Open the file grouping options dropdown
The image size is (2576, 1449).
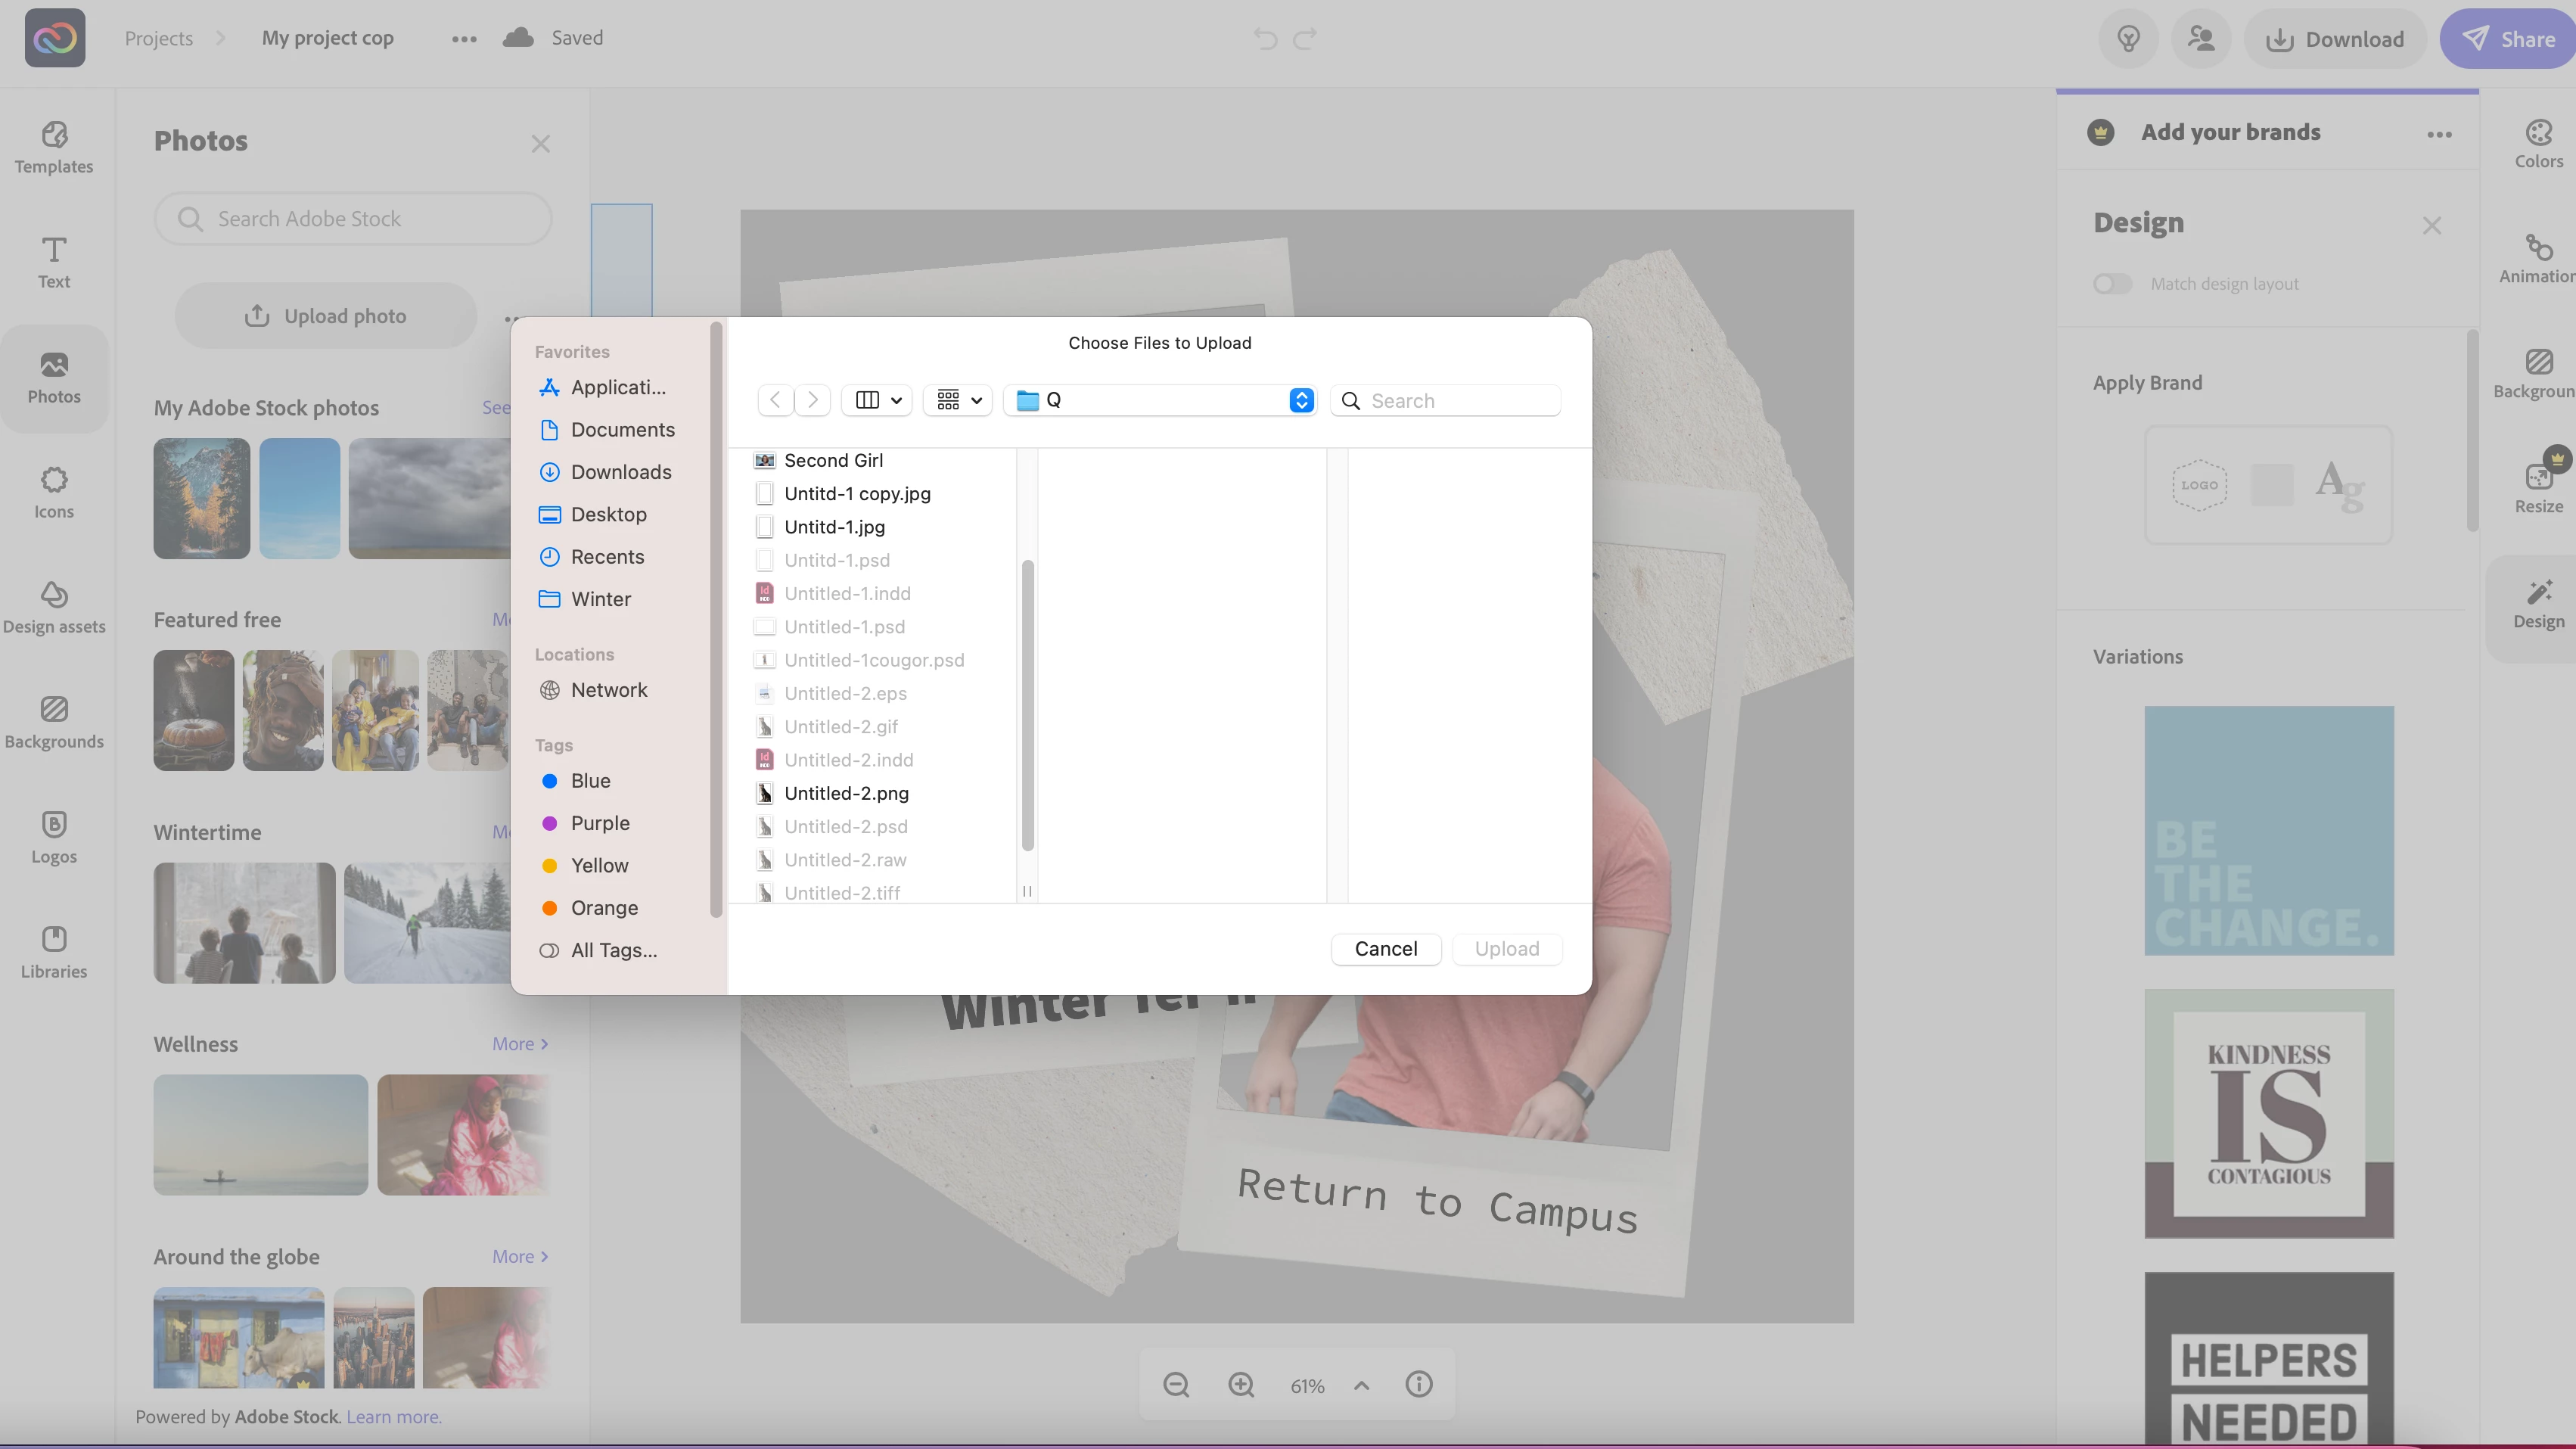(x=958, y=400)
